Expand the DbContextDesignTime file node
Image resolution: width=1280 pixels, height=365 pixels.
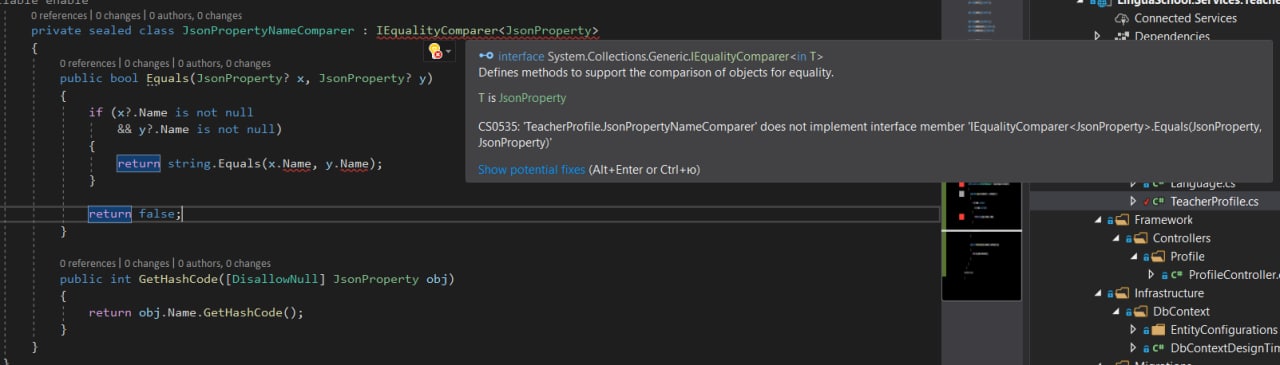(1133, 348)
